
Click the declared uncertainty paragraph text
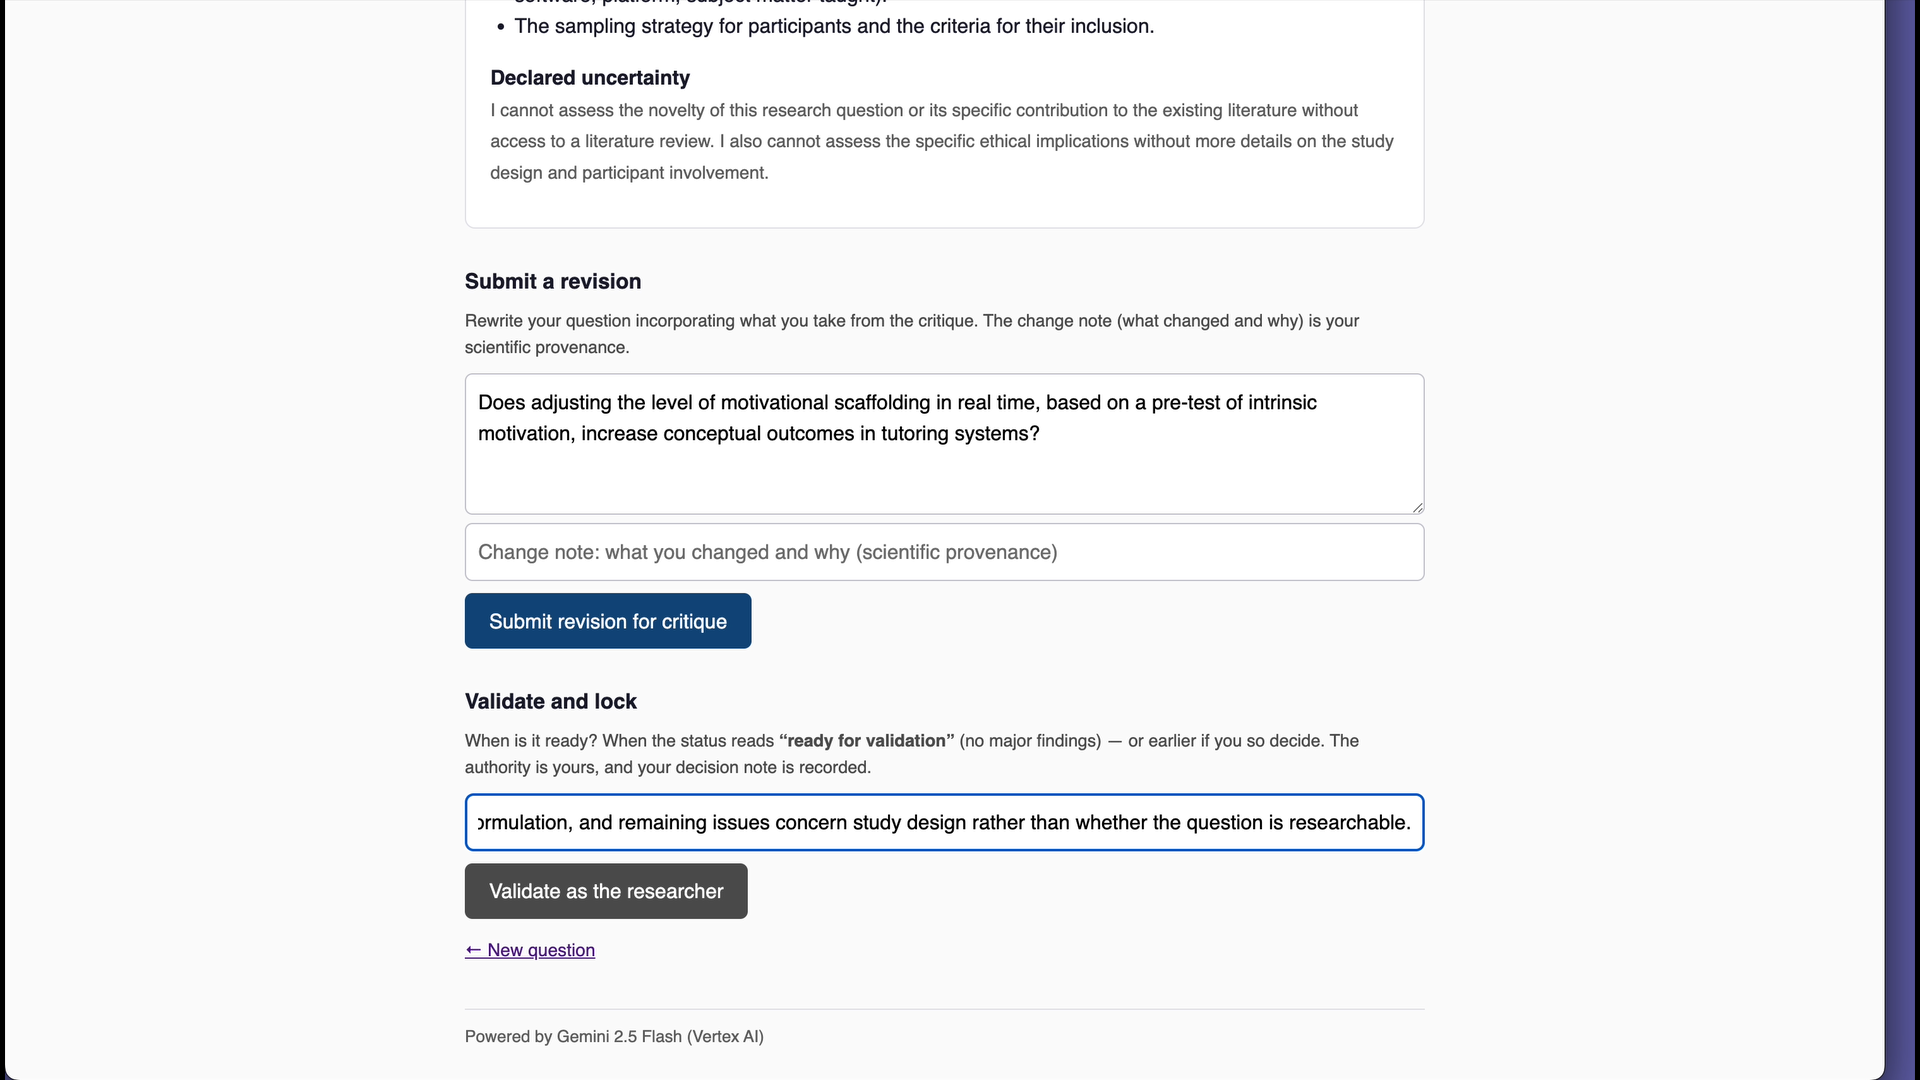[942, 141]
